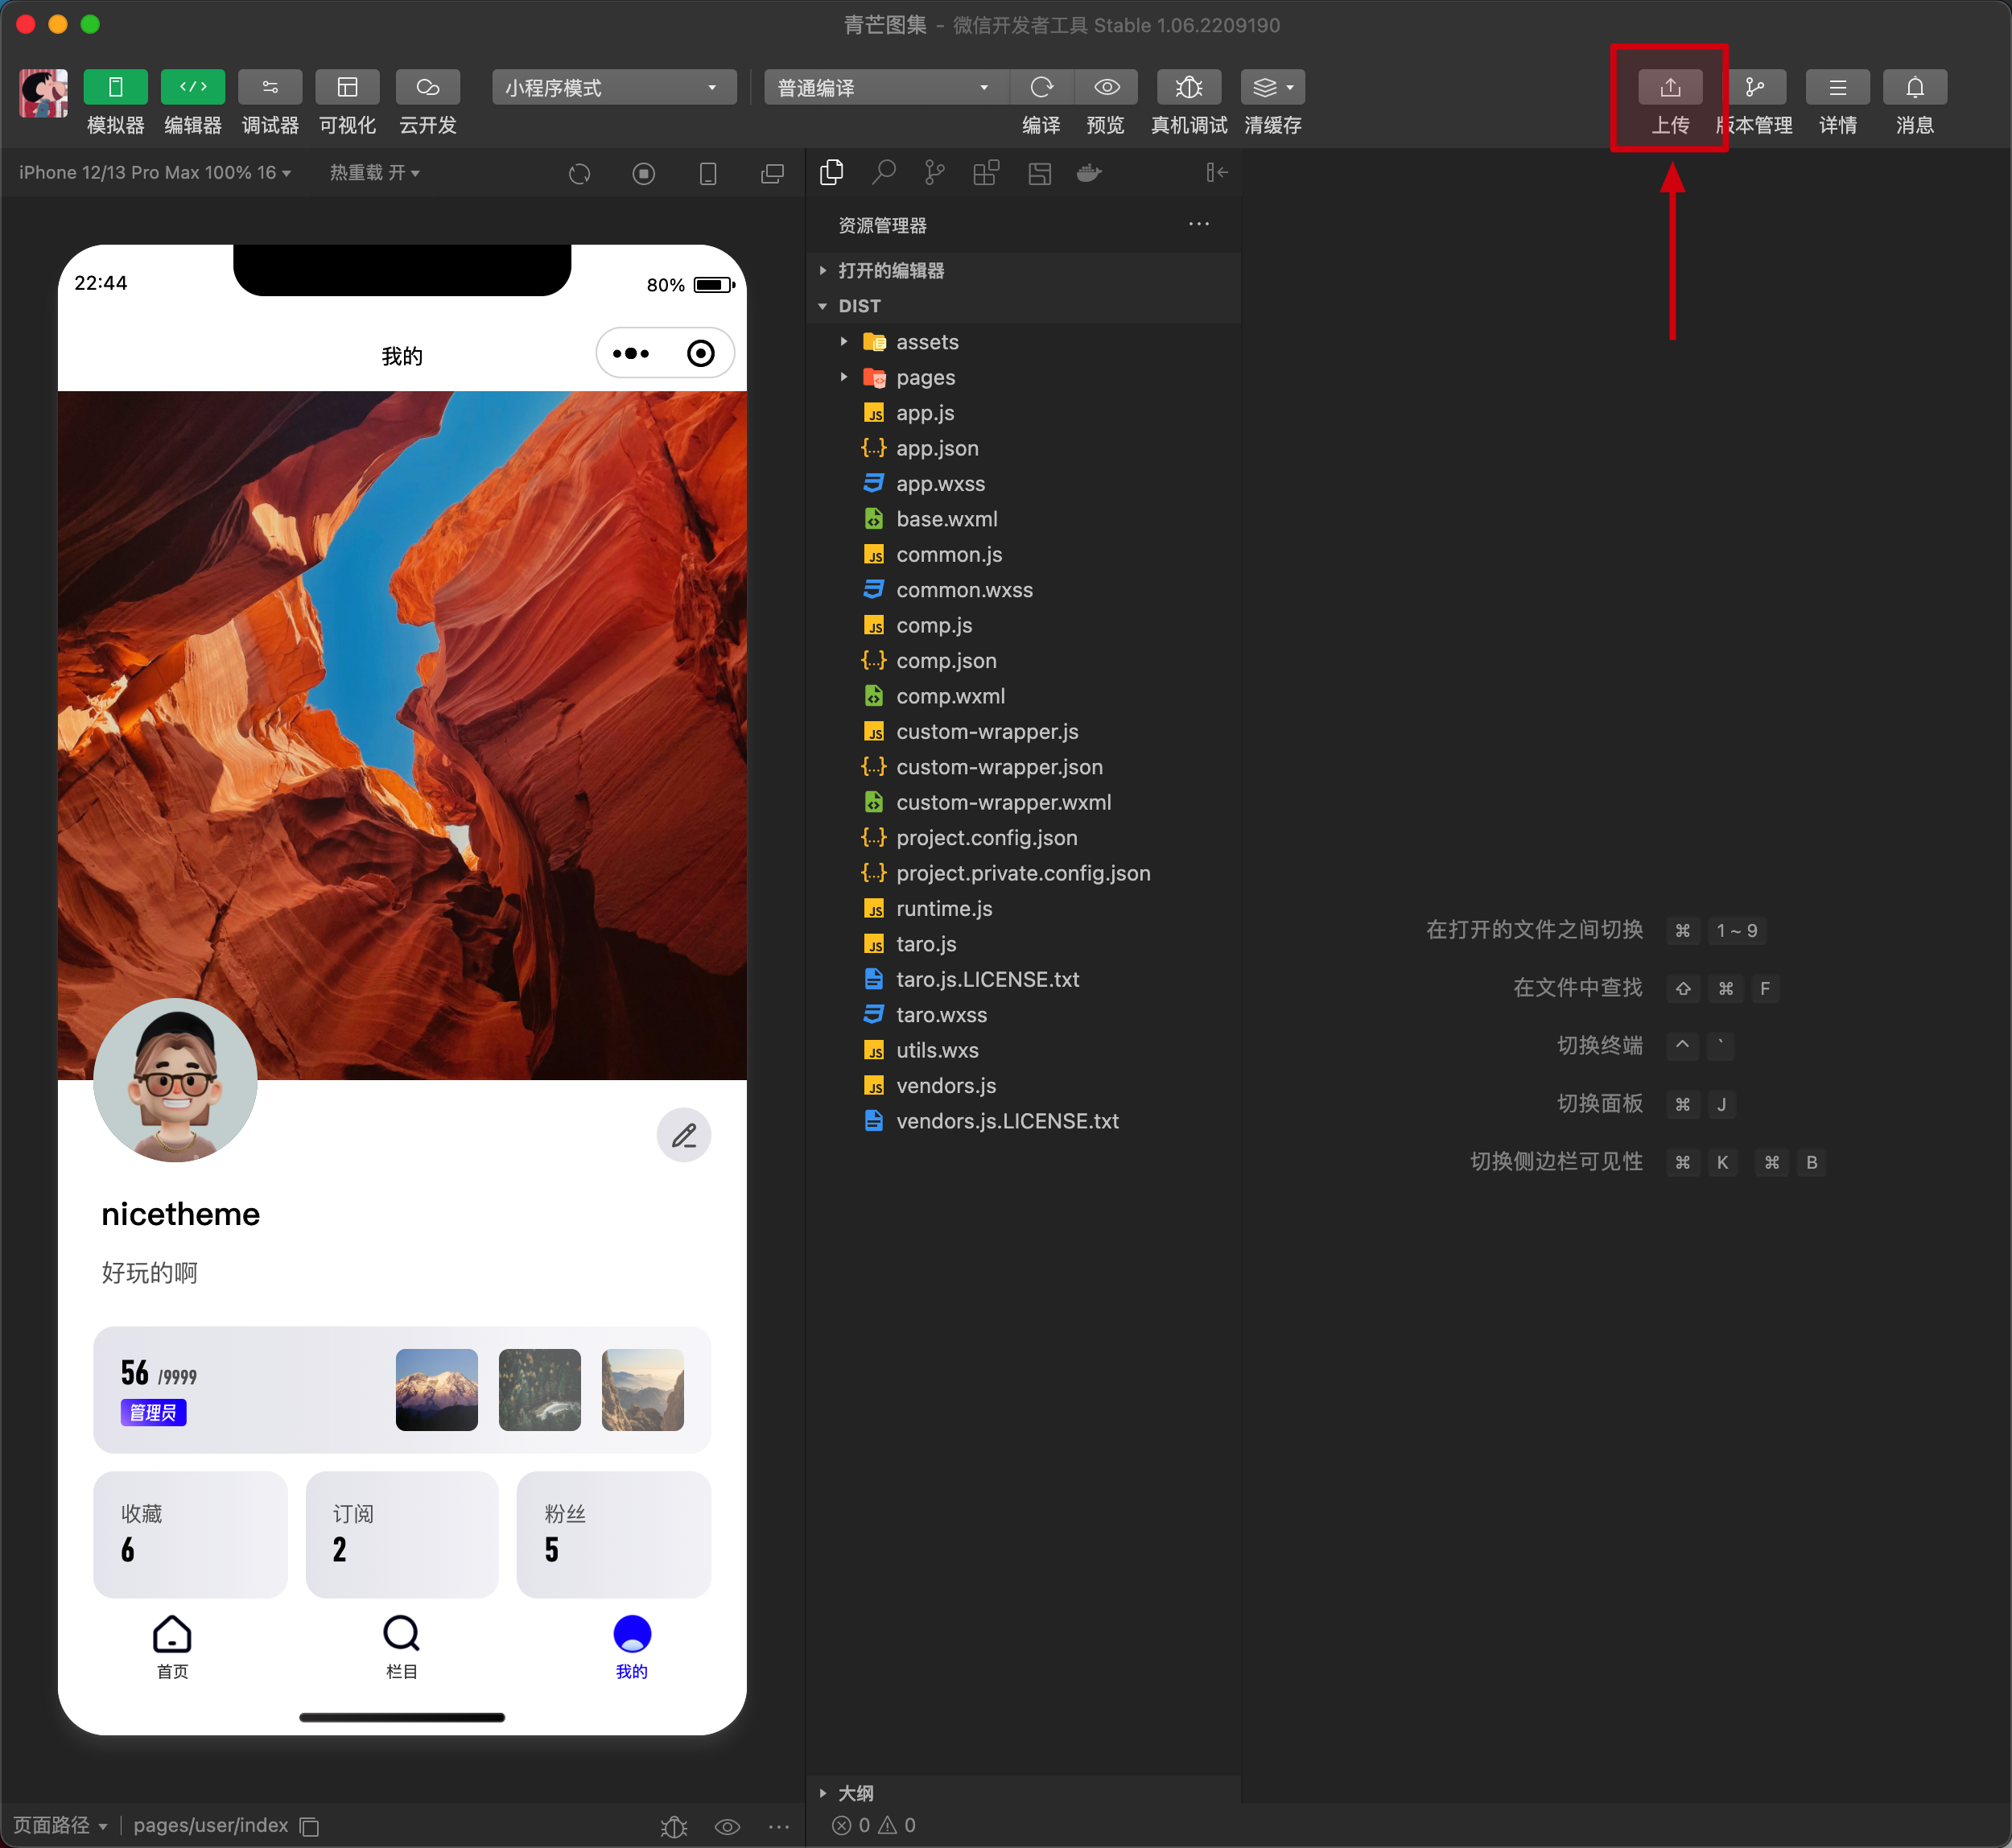Click the simulator phone device icon

[708, 174]
